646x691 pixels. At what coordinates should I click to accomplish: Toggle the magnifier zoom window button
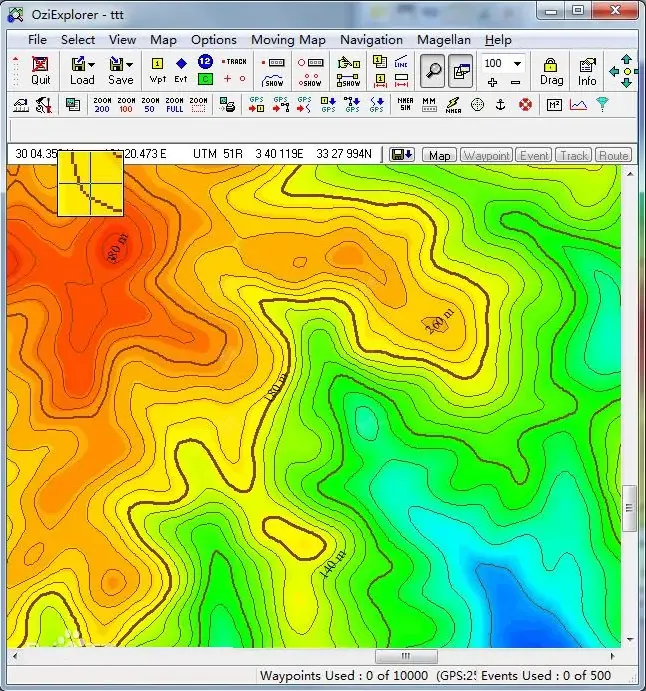point(433,70)
